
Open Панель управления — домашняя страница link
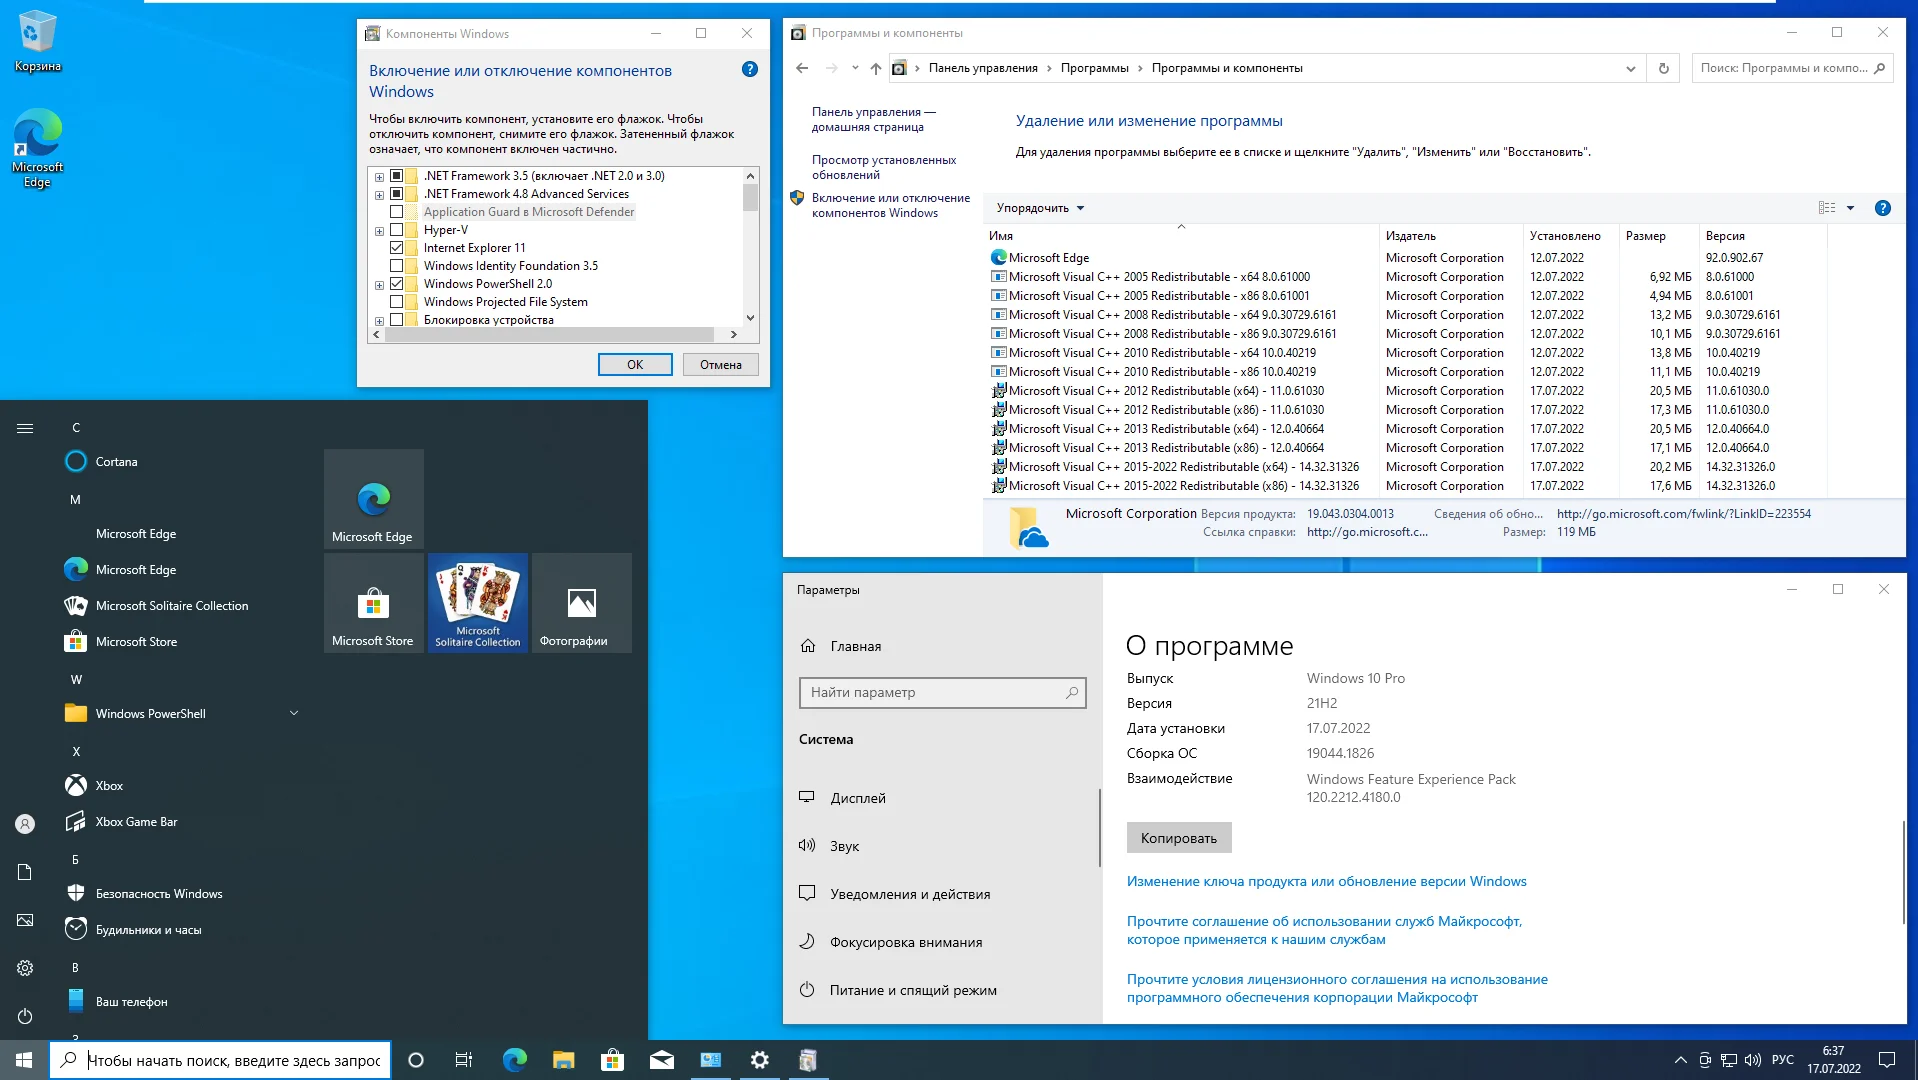(873, 119)
